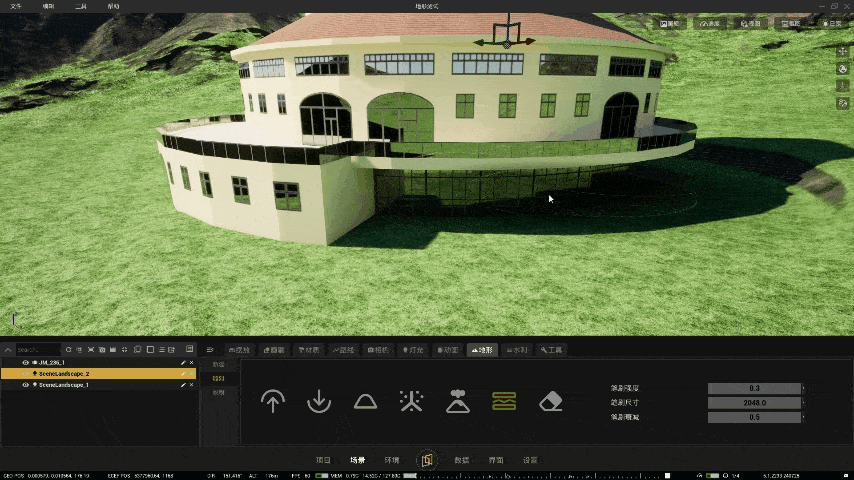This screenshot has height=480, width=854.
Task: Step the 0.5 brush falloff value arrows
Action: pos(804,417)
